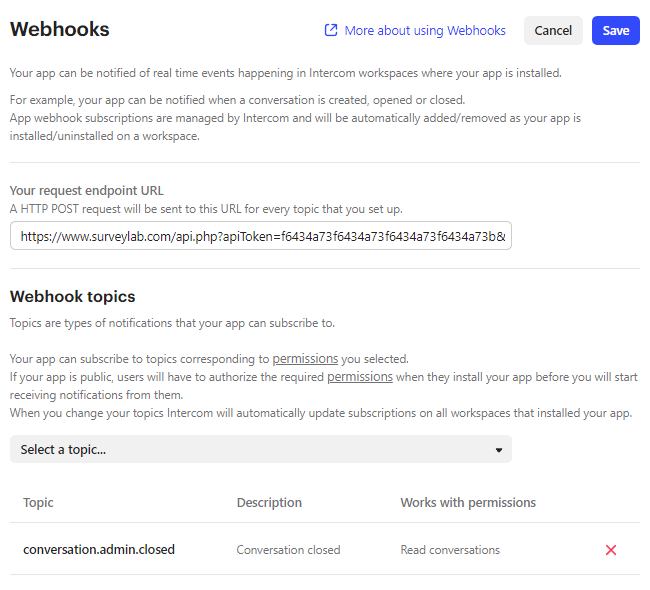The image size is (650, 590).
Task: Select the conversation.admin.closed topic name
Action: coord(99,549)
